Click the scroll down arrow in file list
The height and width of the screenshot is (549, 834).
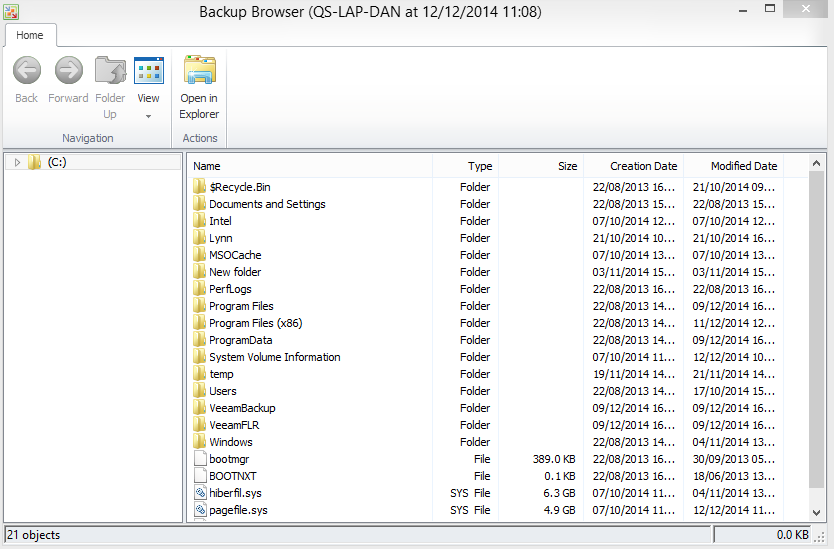[816, 513]
